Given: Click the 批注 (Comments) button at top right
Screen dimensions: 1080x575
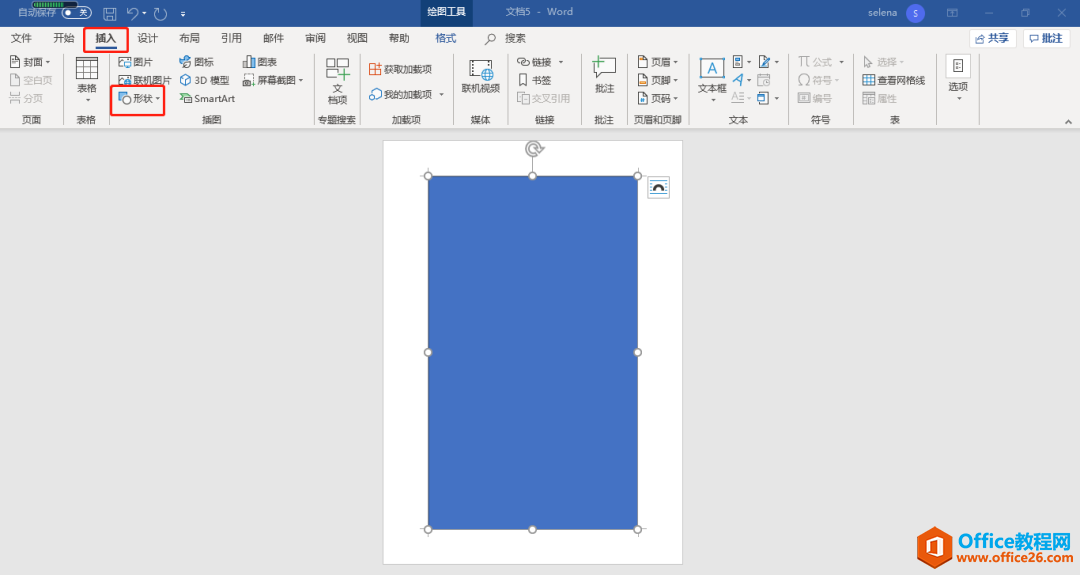Looking at the screenshot, I should pos(1046,38).
